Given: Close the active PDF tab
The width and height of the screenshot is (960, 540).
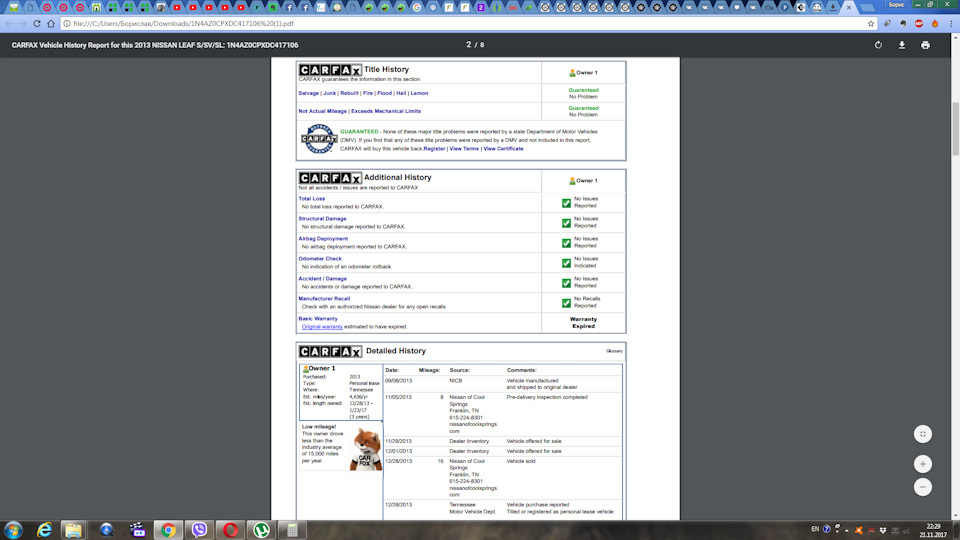Looking at the screenshot, I should click(x=849, y=7).
